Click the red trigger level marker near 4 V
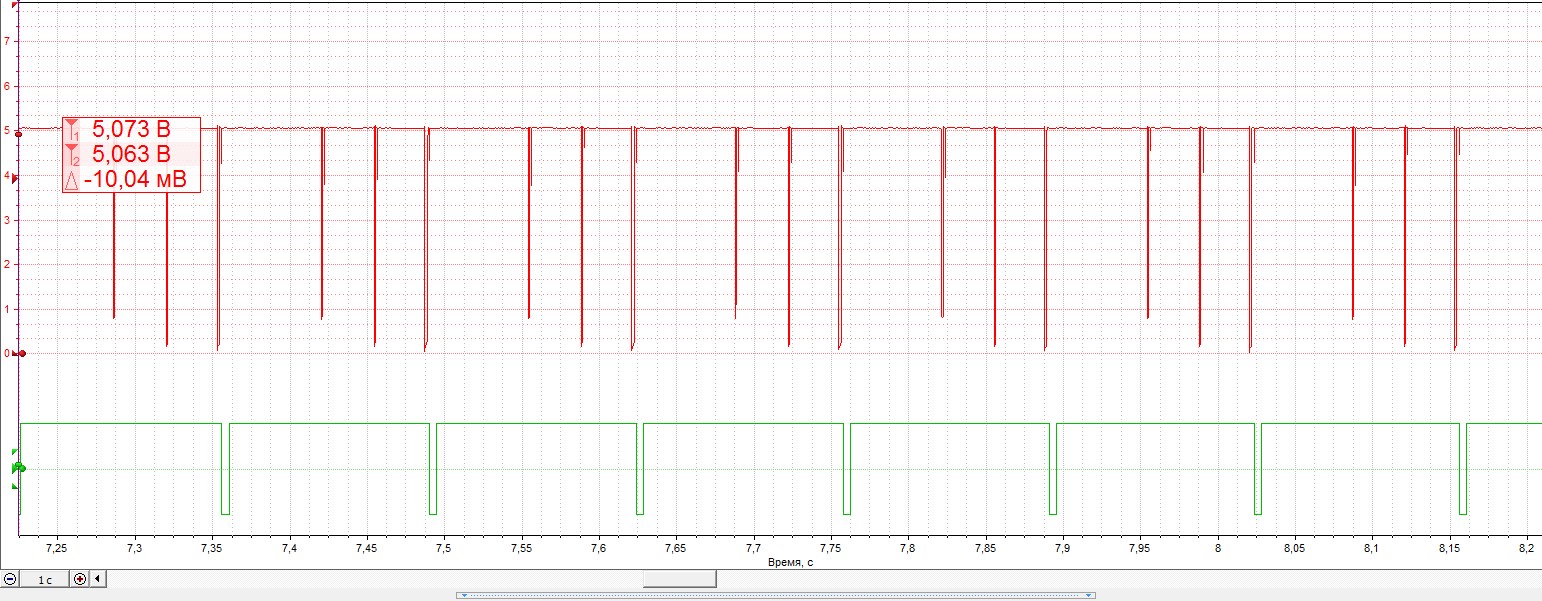The height and width of the screenshot is (601, 1542). (13, 178)
